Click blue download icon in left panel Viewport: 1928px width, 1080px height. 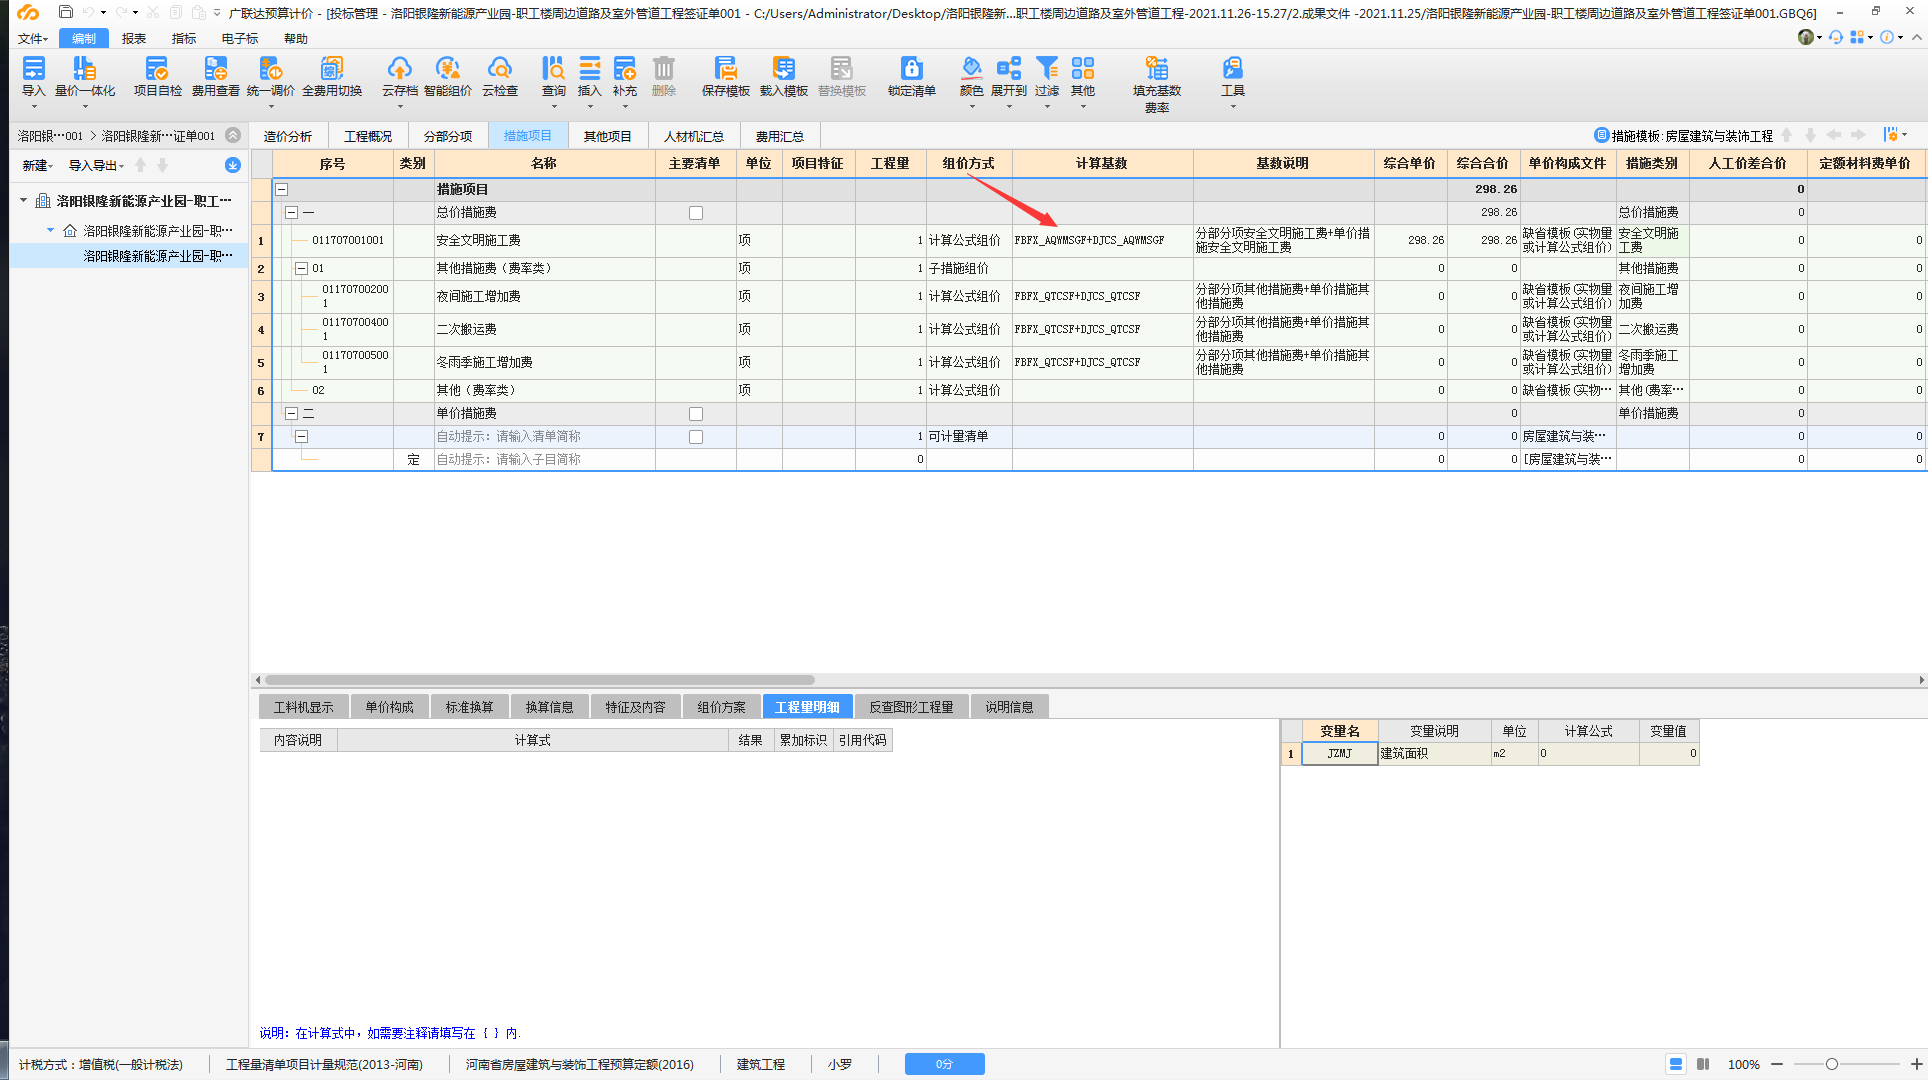232,165
